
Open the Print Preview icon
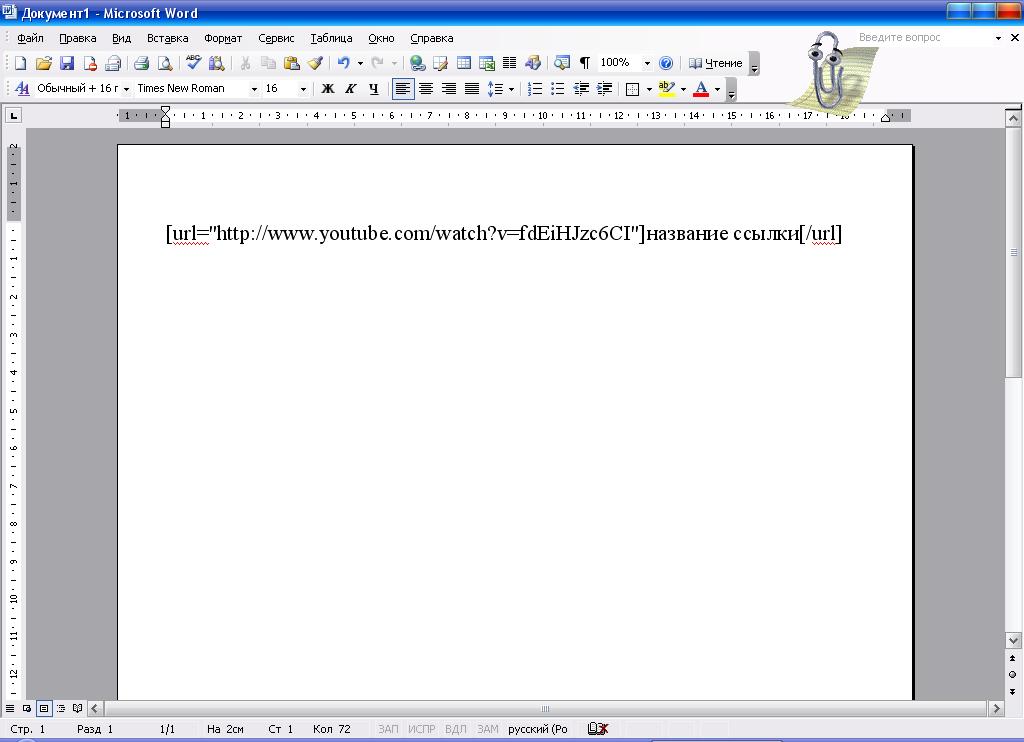click(x=165, y=63)
